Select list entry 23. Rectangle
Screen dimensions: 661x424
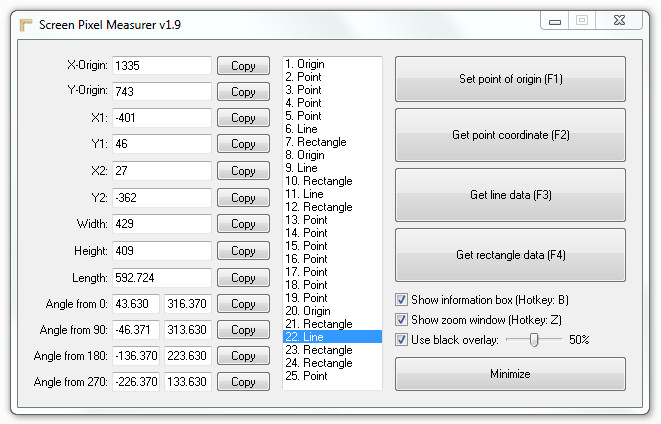point(332,350)
